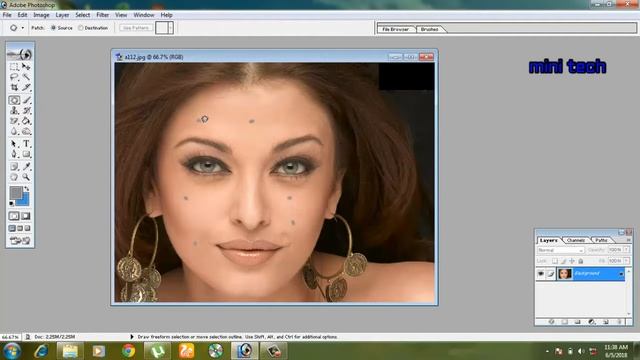Image resolution: width=640 pixels, height=360 pixels.
Task: Swap foreground and background colors
Action: tap(27, 189)
